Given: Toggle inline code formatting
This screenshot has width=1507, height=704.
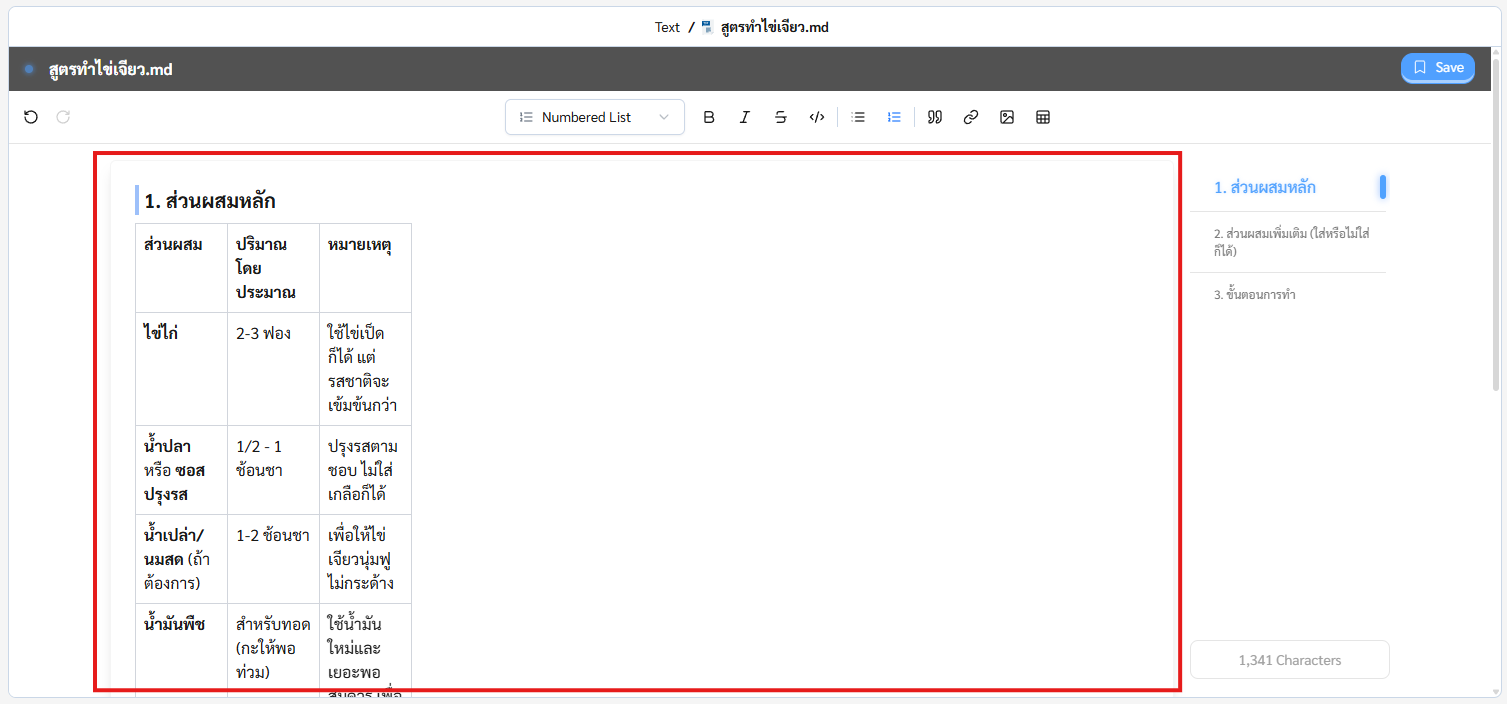Looking at the screenshot, I should tap(817, 117).
